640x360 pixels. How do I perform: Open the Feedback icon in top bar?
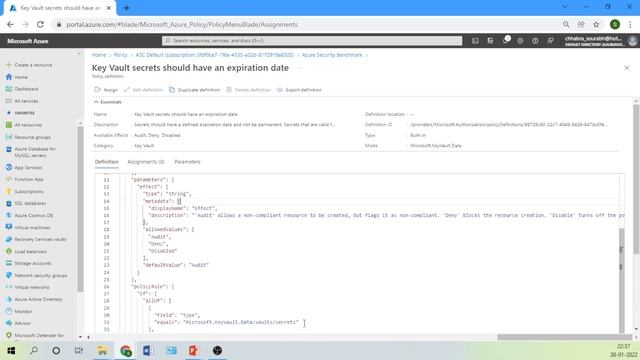pos(550,41)
